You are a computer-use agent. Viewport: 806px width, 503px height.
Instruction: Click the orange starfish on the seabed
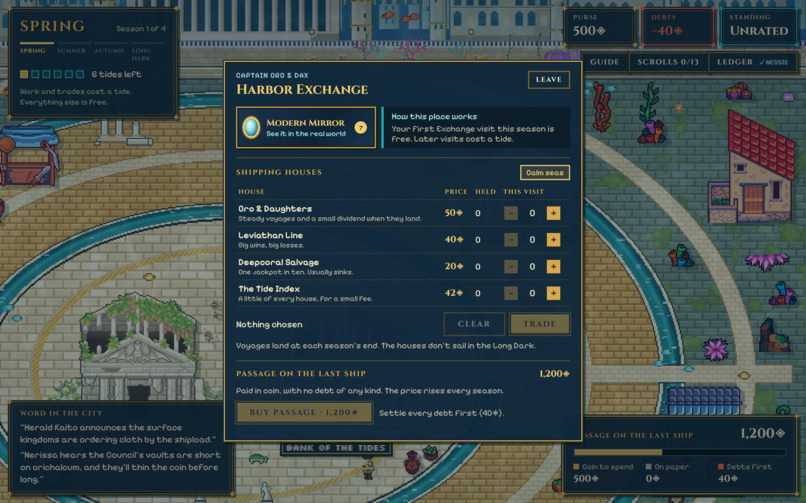pyautogui.click(x=679, y=108)
